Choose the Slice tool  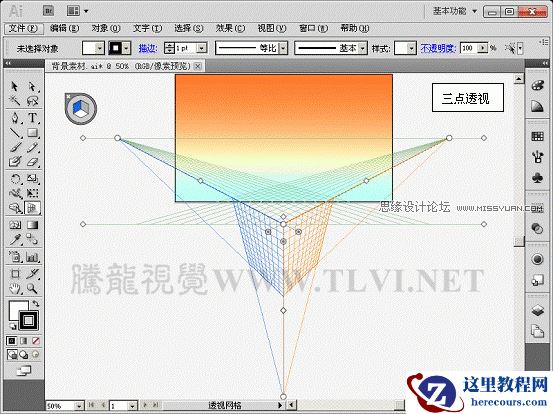pyautogui.click(x=32, y=274)
